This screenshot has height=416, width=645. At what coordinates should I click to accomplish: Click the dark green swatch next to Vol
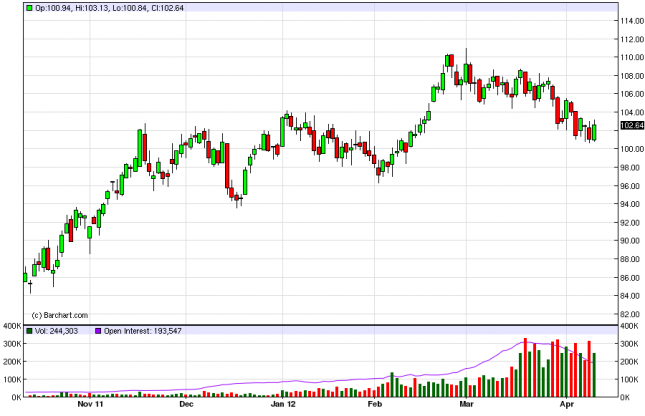pos(29,331)
